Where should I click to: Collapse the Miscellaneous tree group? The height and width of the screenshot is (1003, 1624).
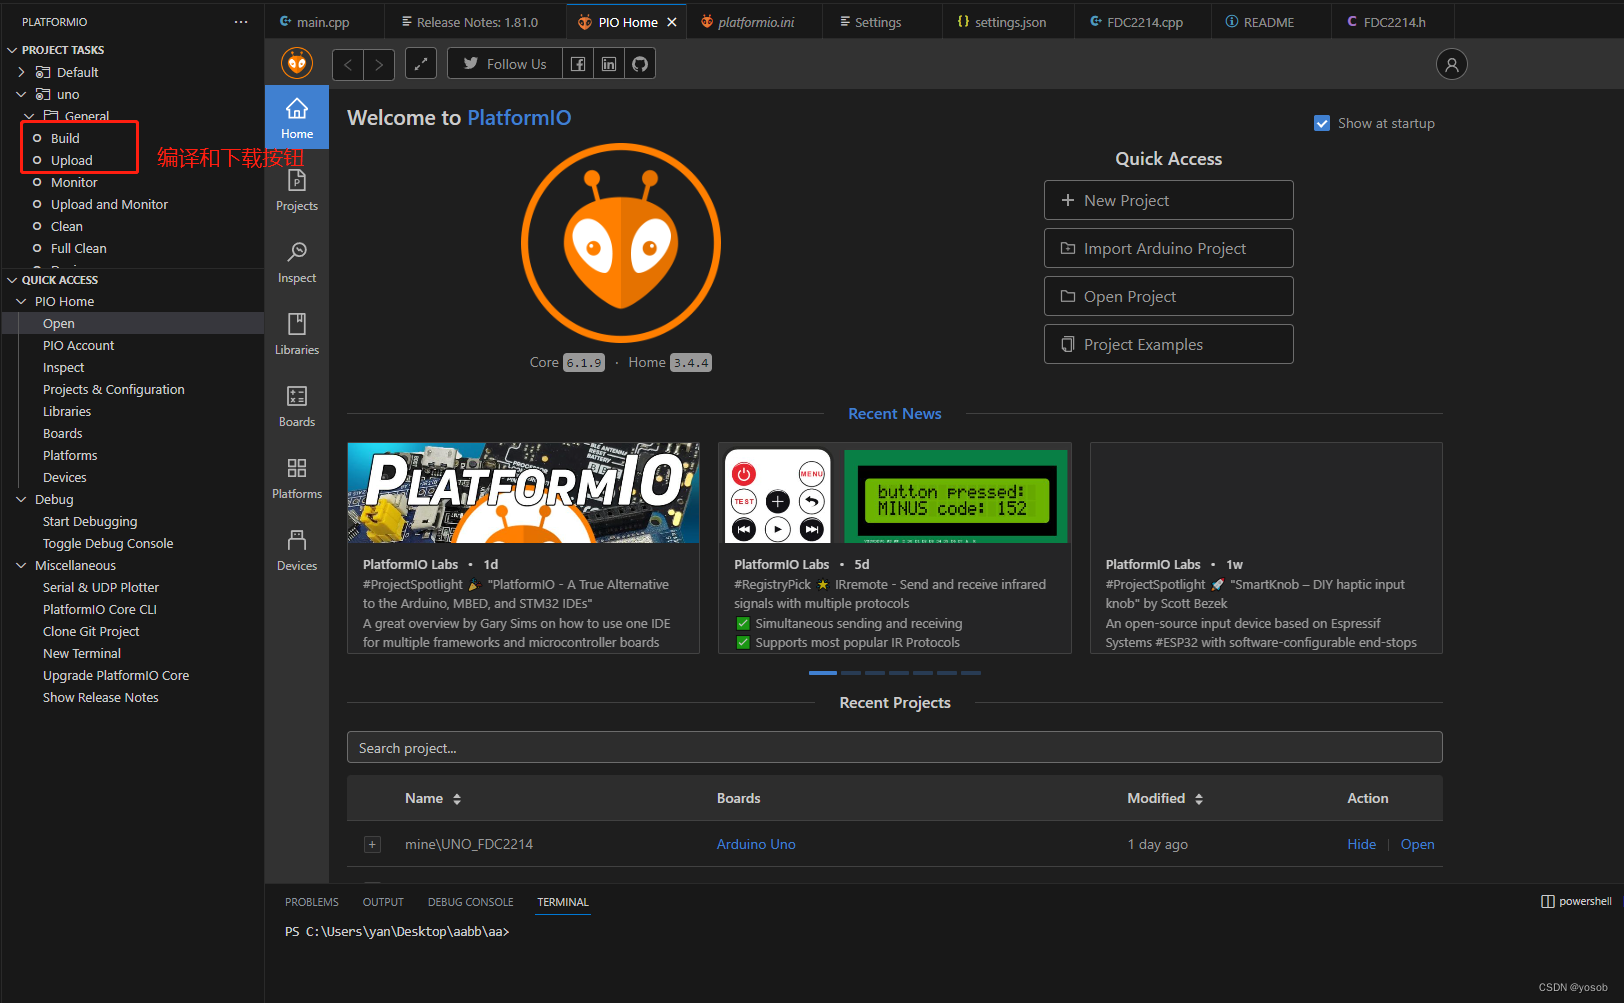[22, 565]
